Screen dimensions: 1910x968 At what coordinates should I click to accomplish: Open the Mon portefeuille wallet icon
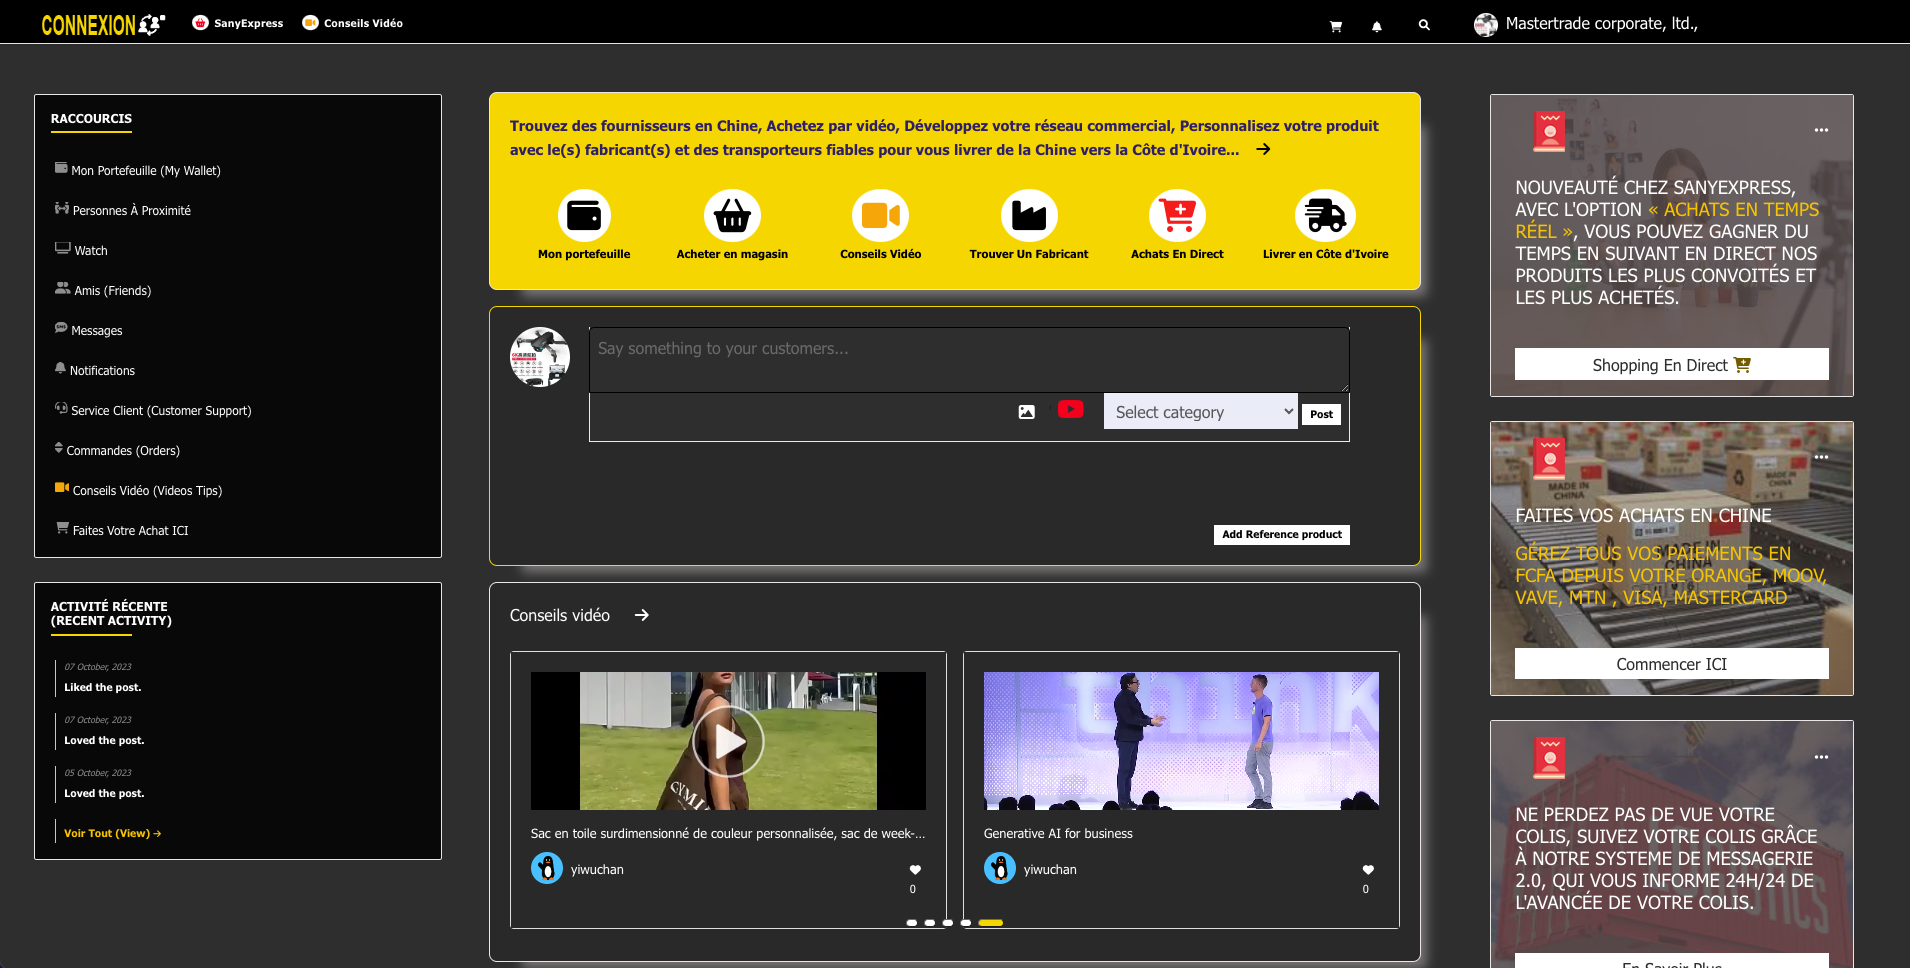(x=584, y=215)
